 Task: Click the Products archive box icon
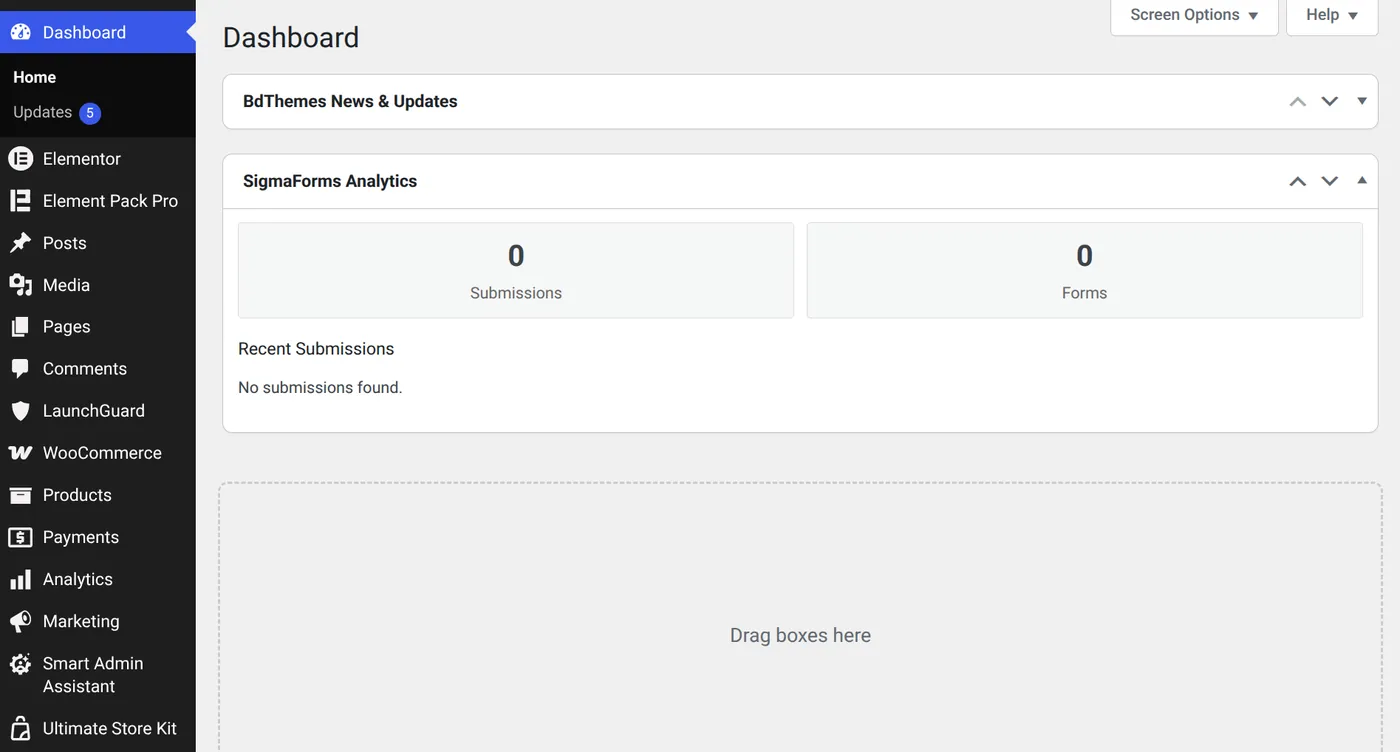20,494
